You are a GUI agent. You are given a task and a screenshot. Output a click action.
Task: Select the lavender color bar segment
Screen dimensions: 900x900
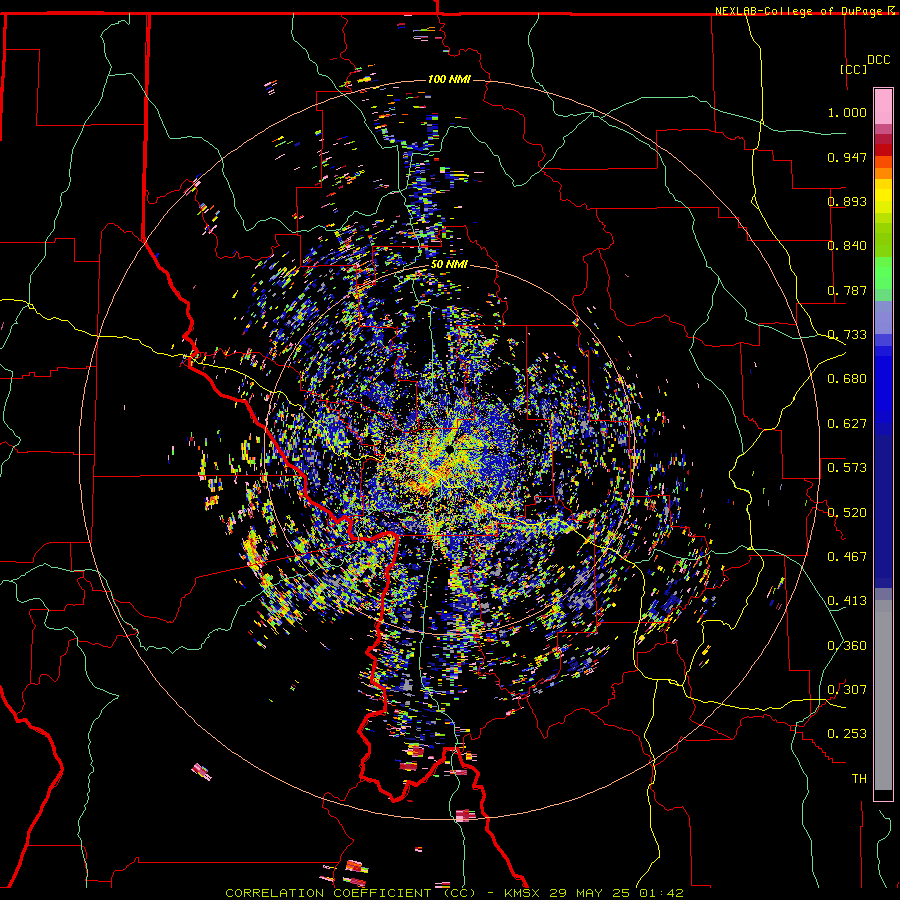[x=883, y=317]
